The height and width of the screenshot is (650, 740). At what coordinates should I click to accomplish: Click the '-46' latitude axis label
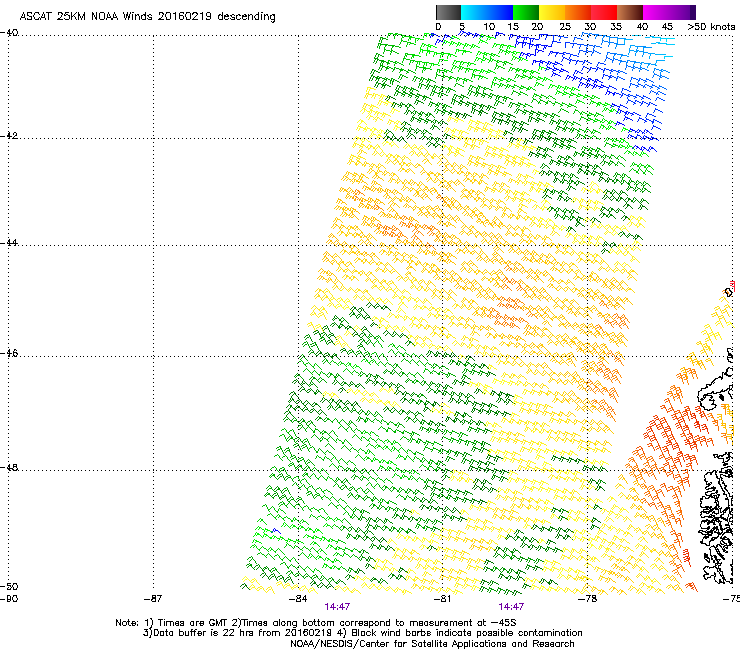coord(9,353)
